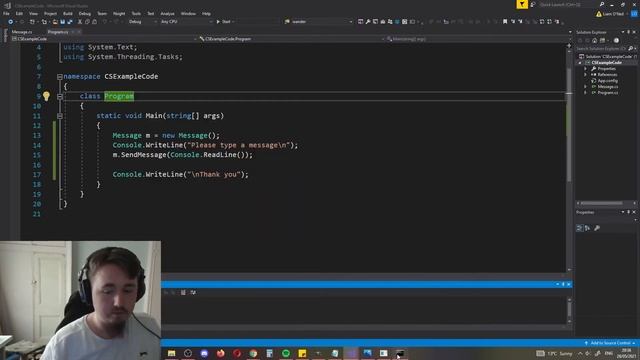Screen dimensions: 640x360
Task: Click the editor vertical scrollbar thumb
Action: click(569, 124)
